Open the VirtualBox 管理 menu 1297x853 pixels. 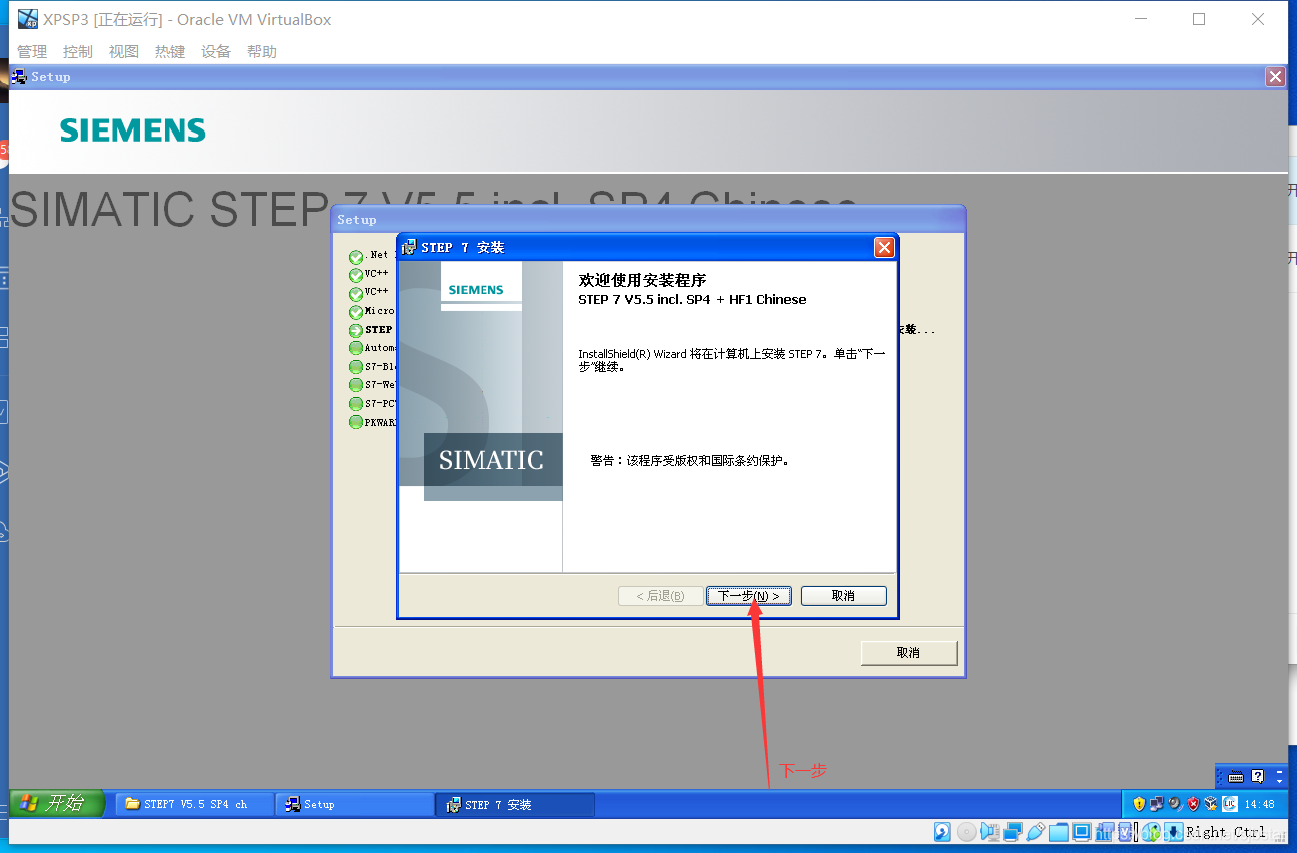[32, 52]
